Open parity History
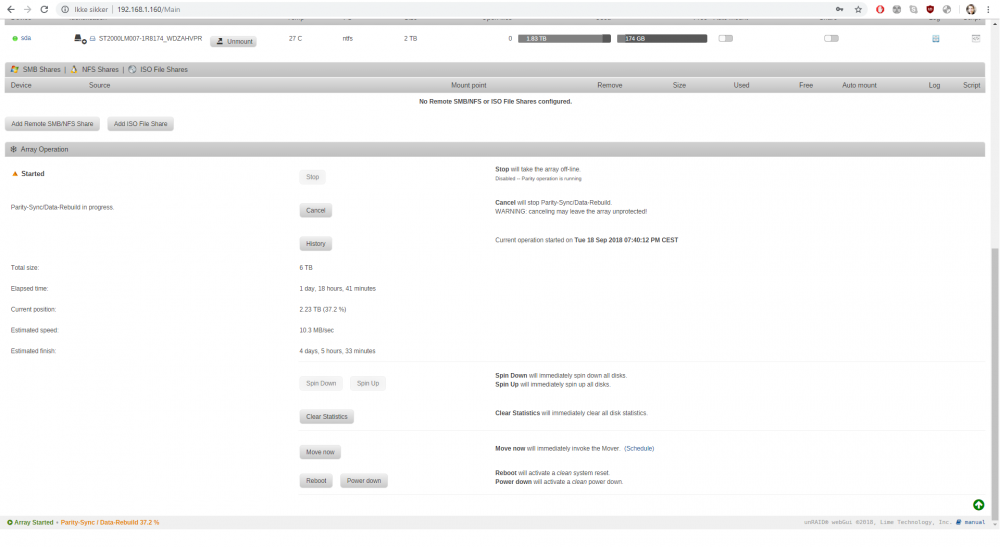This screenshot has height=547, width=1000. click(x=316, y=244)
